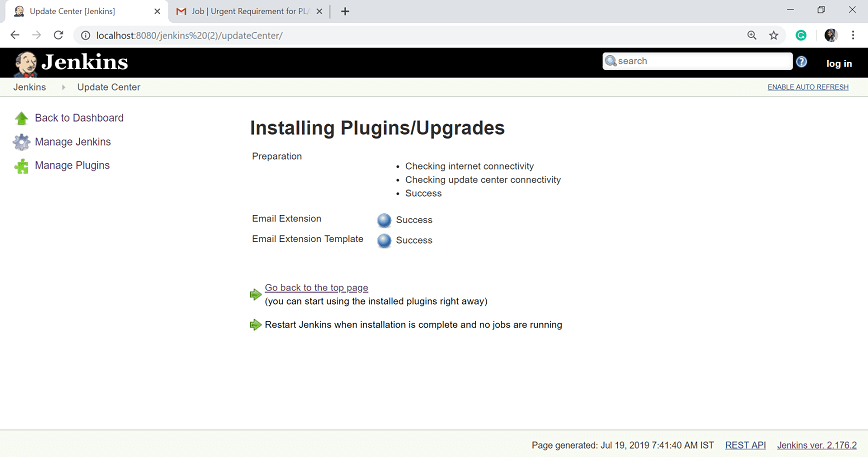Open the Manage Plugins link

(x=72, y=165)
